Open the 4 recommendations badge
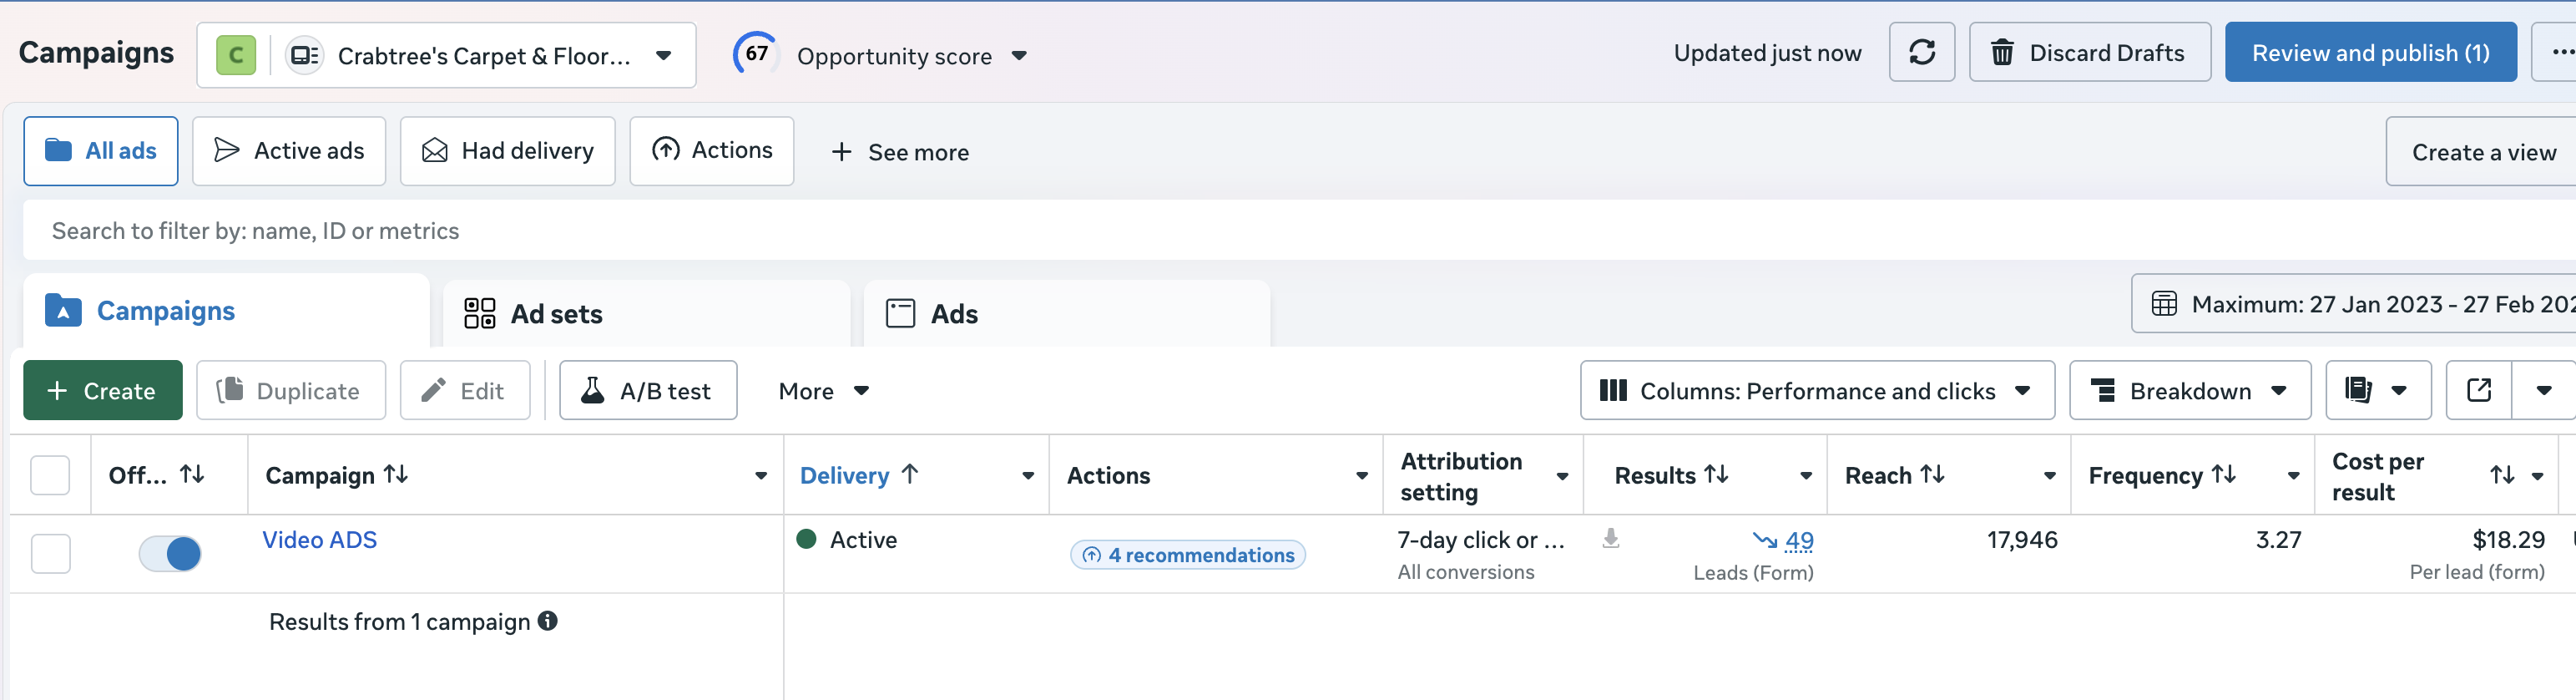 click(1187, 555)
